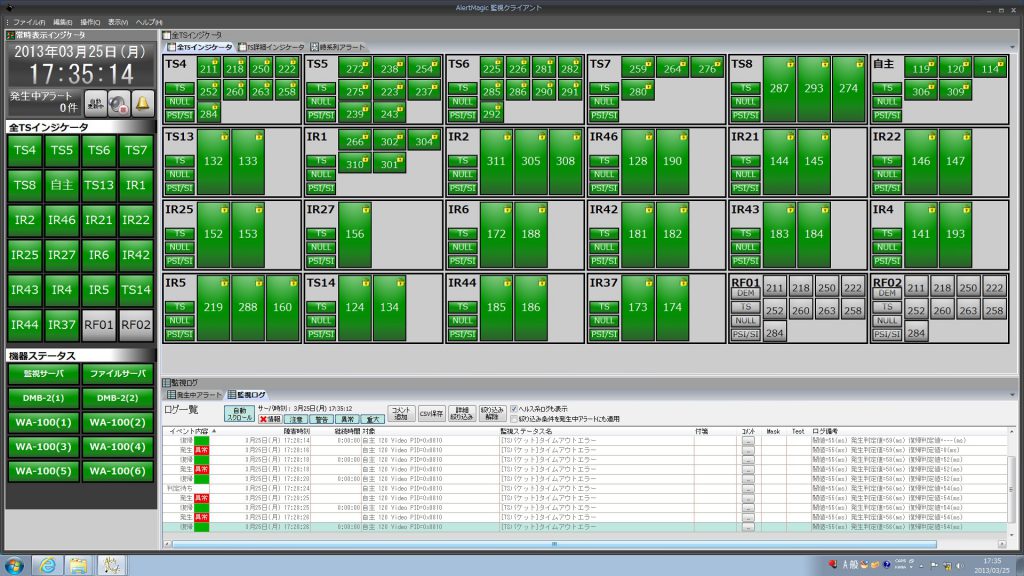Toggle the 注意 log level filter

pos(296,419)
